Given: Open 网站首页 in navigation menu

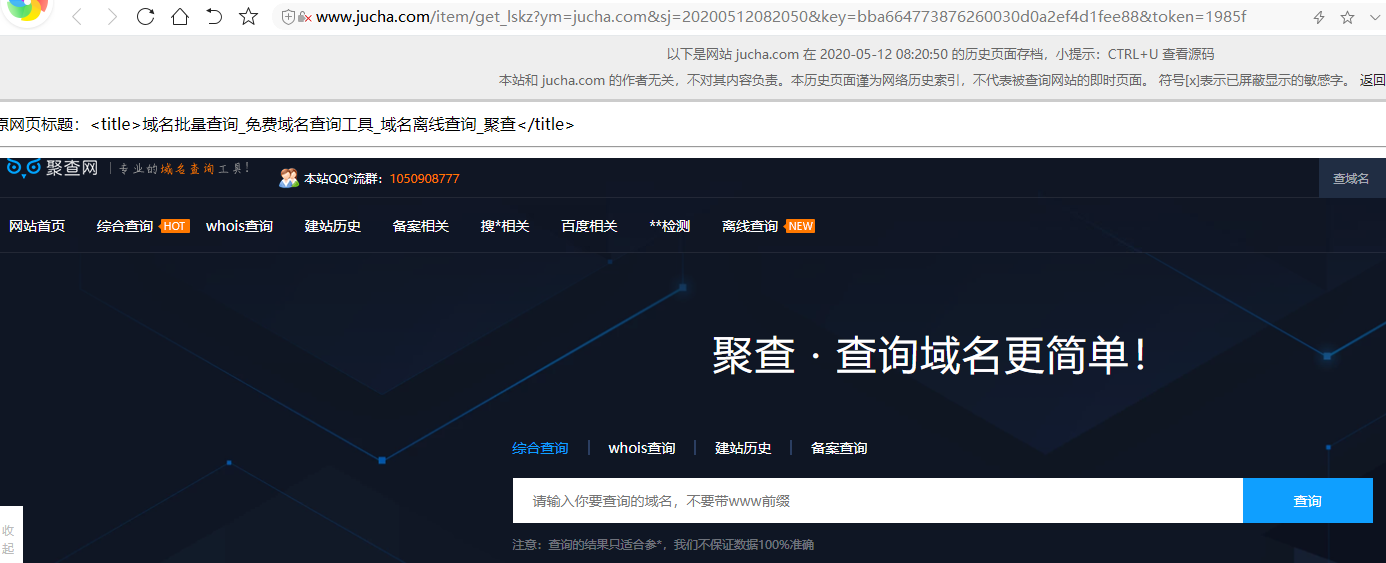Looking at the screenshot, I should [37, 226].
